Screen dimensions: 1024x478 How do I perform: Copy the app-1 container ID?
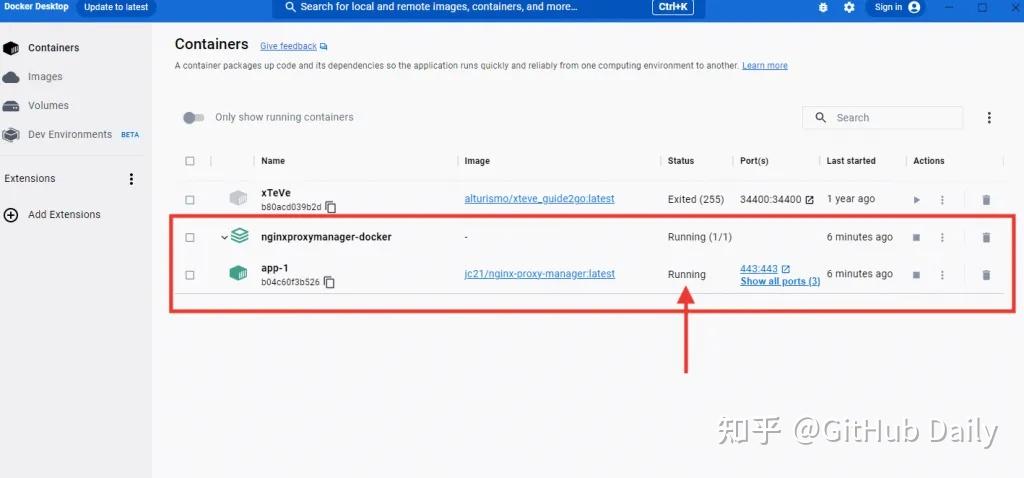tap(329, 283)
